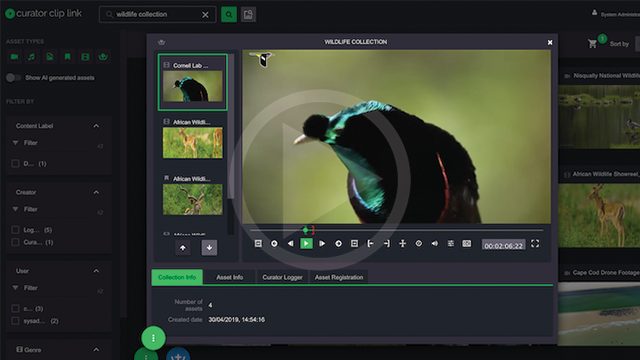Collapse the Content Label filter section
The height and width of the screenshot is (360, 640).
(96, 126)
